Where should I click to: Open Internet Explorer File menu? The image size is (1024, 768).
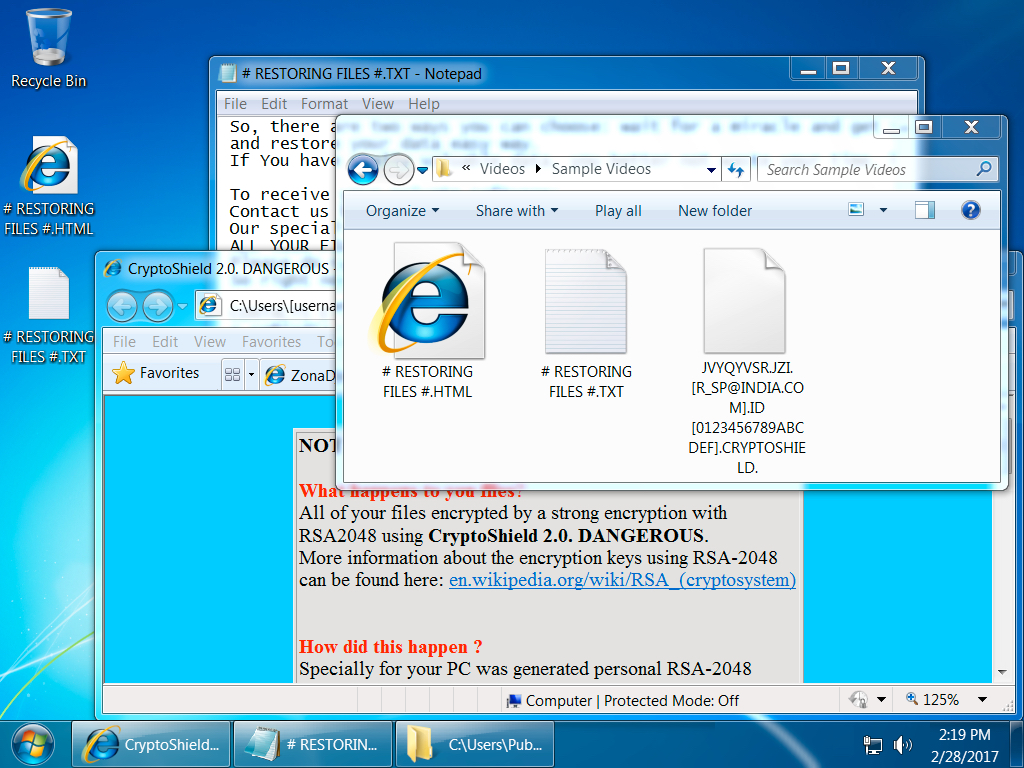click(x=124, y=342)
